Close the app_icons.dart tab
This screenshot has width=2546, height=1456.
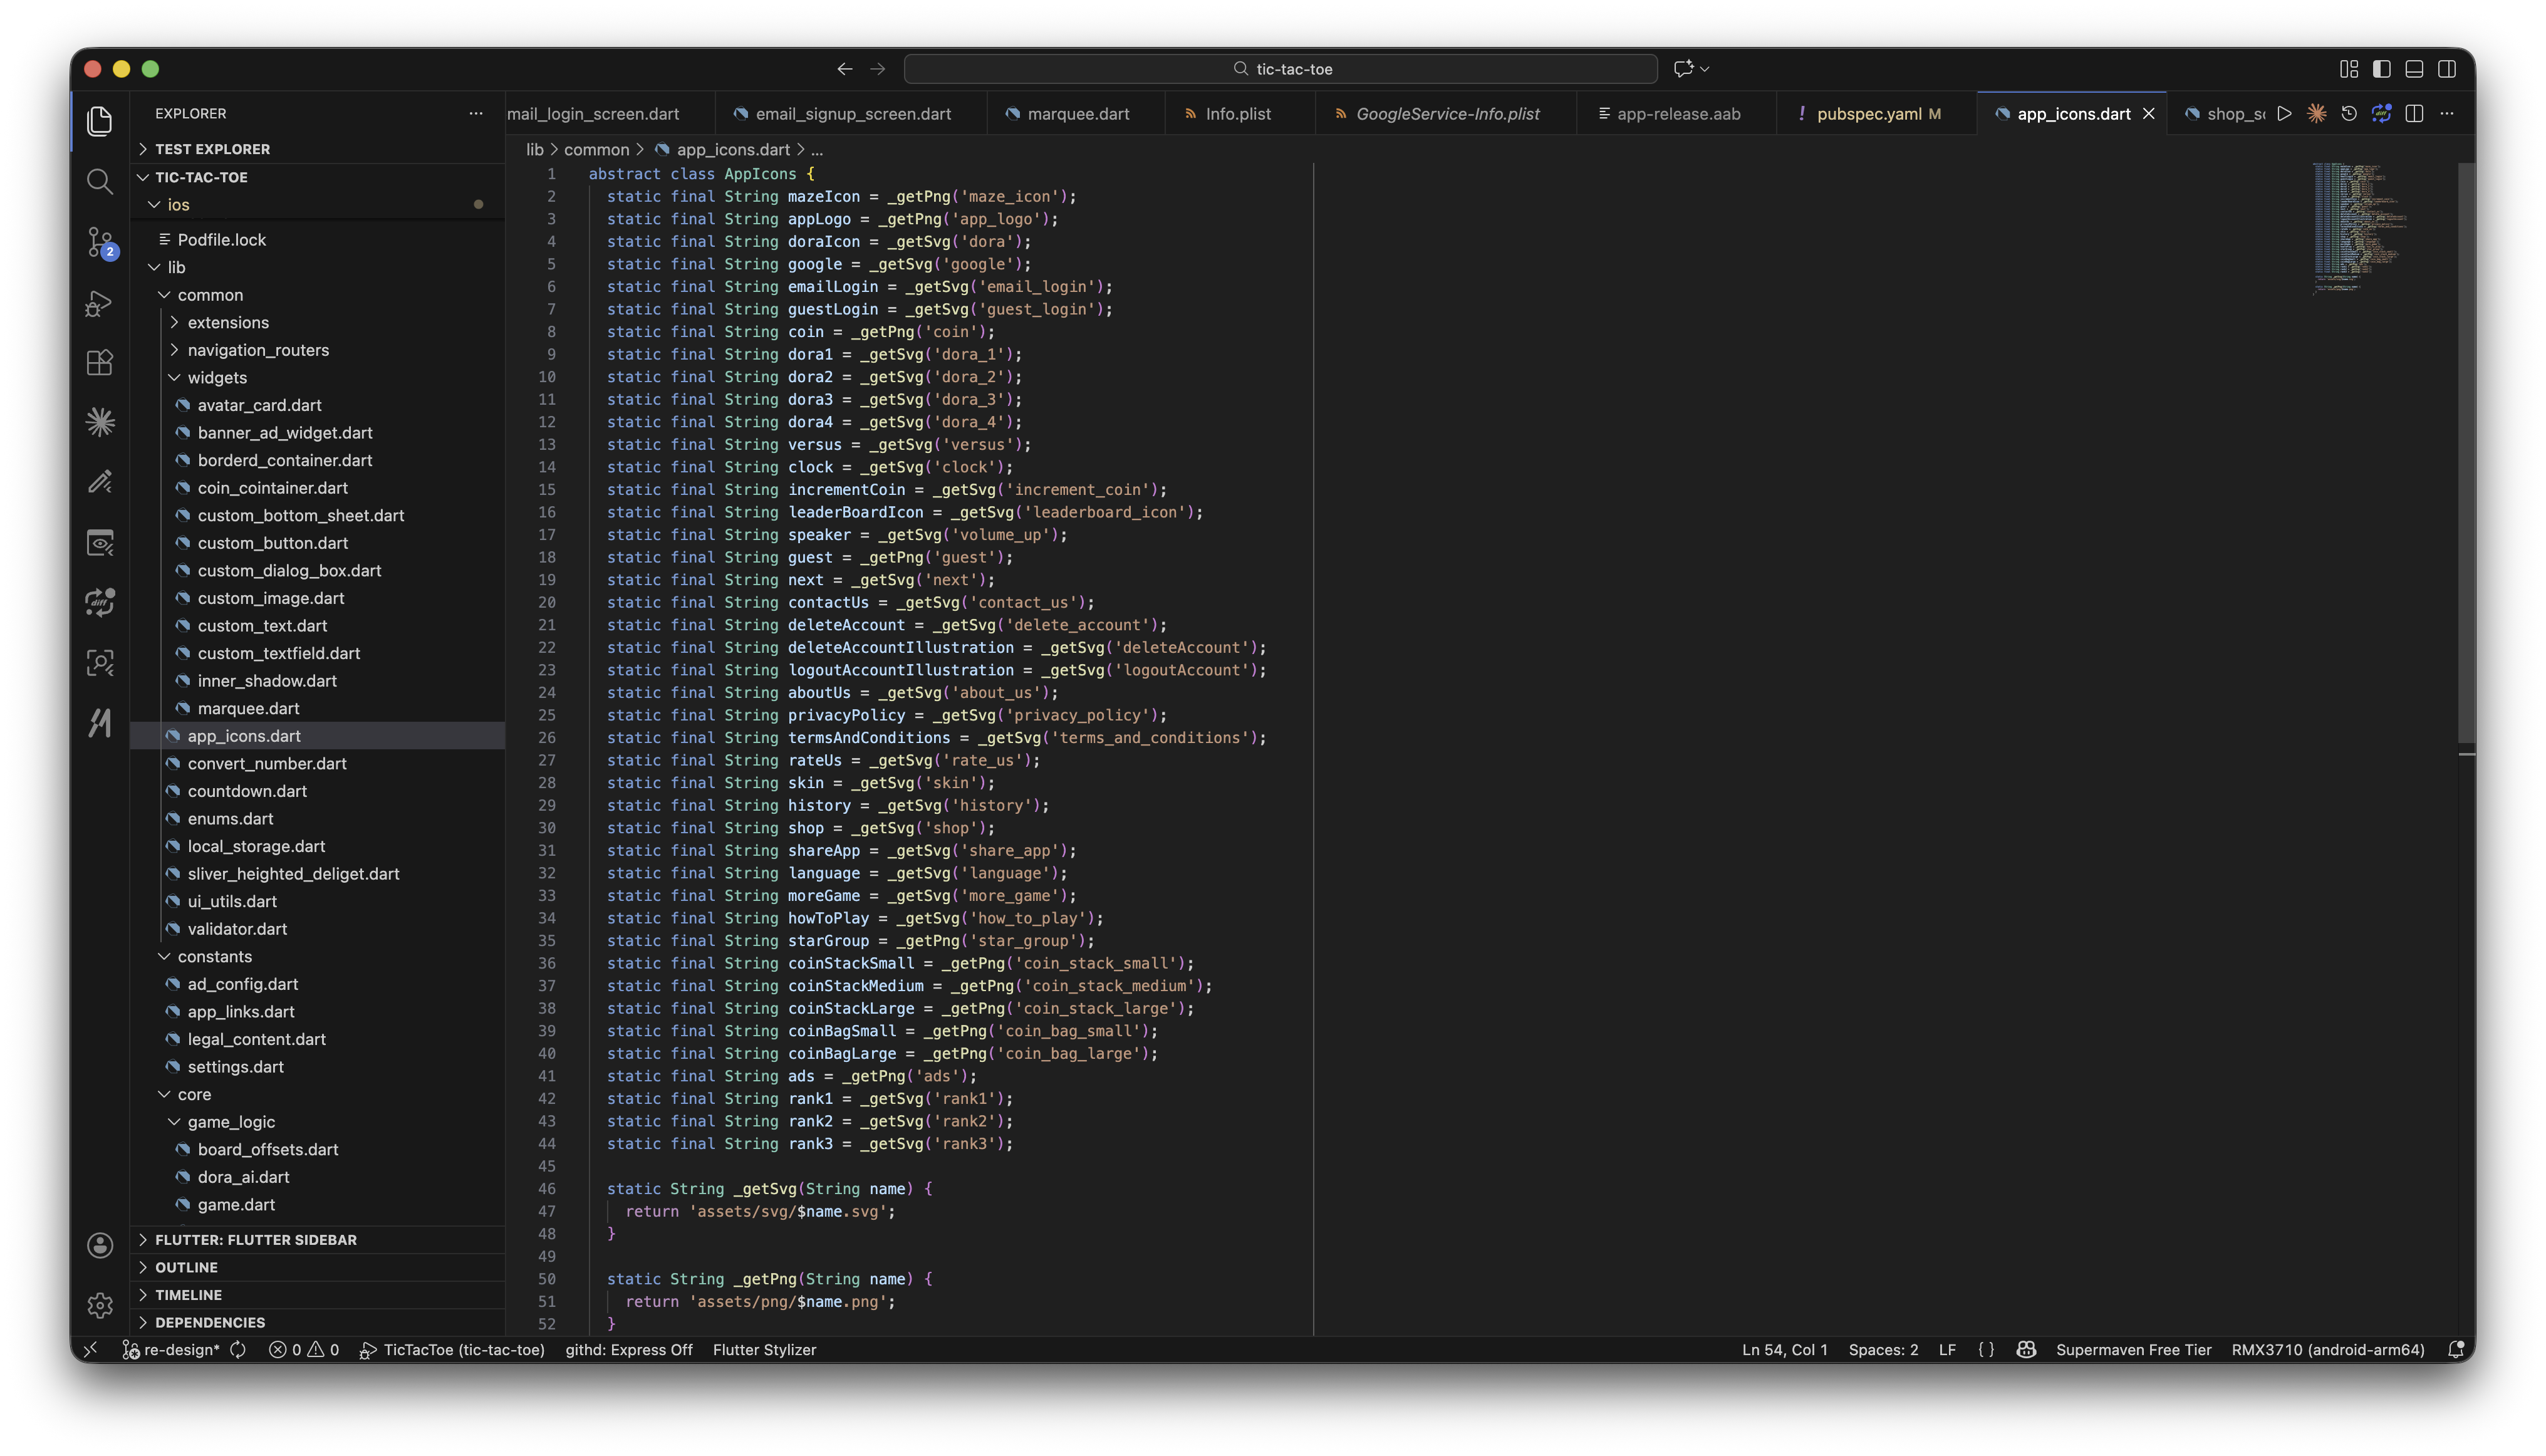point(2148,114)
